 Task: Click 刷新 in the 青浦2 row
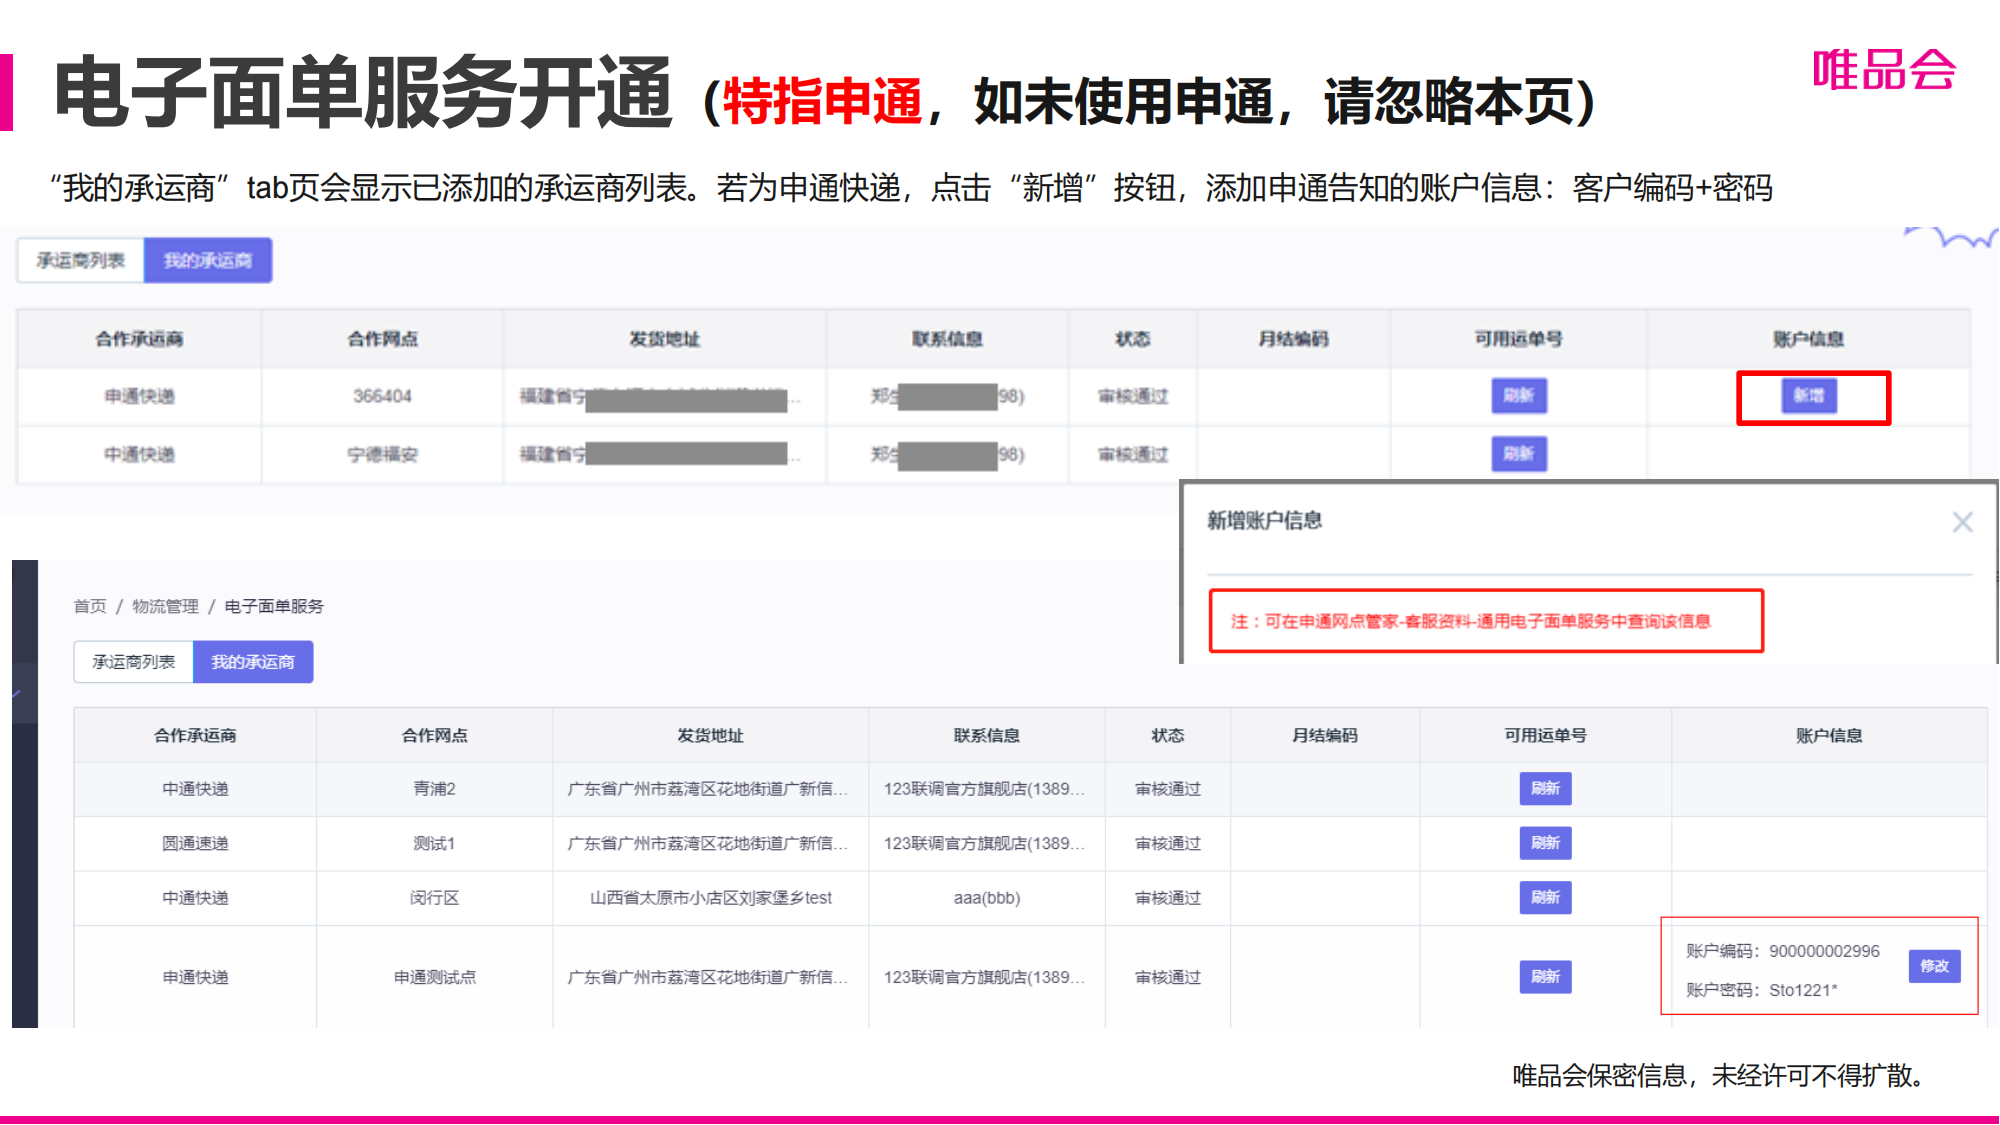[1545, 789]
